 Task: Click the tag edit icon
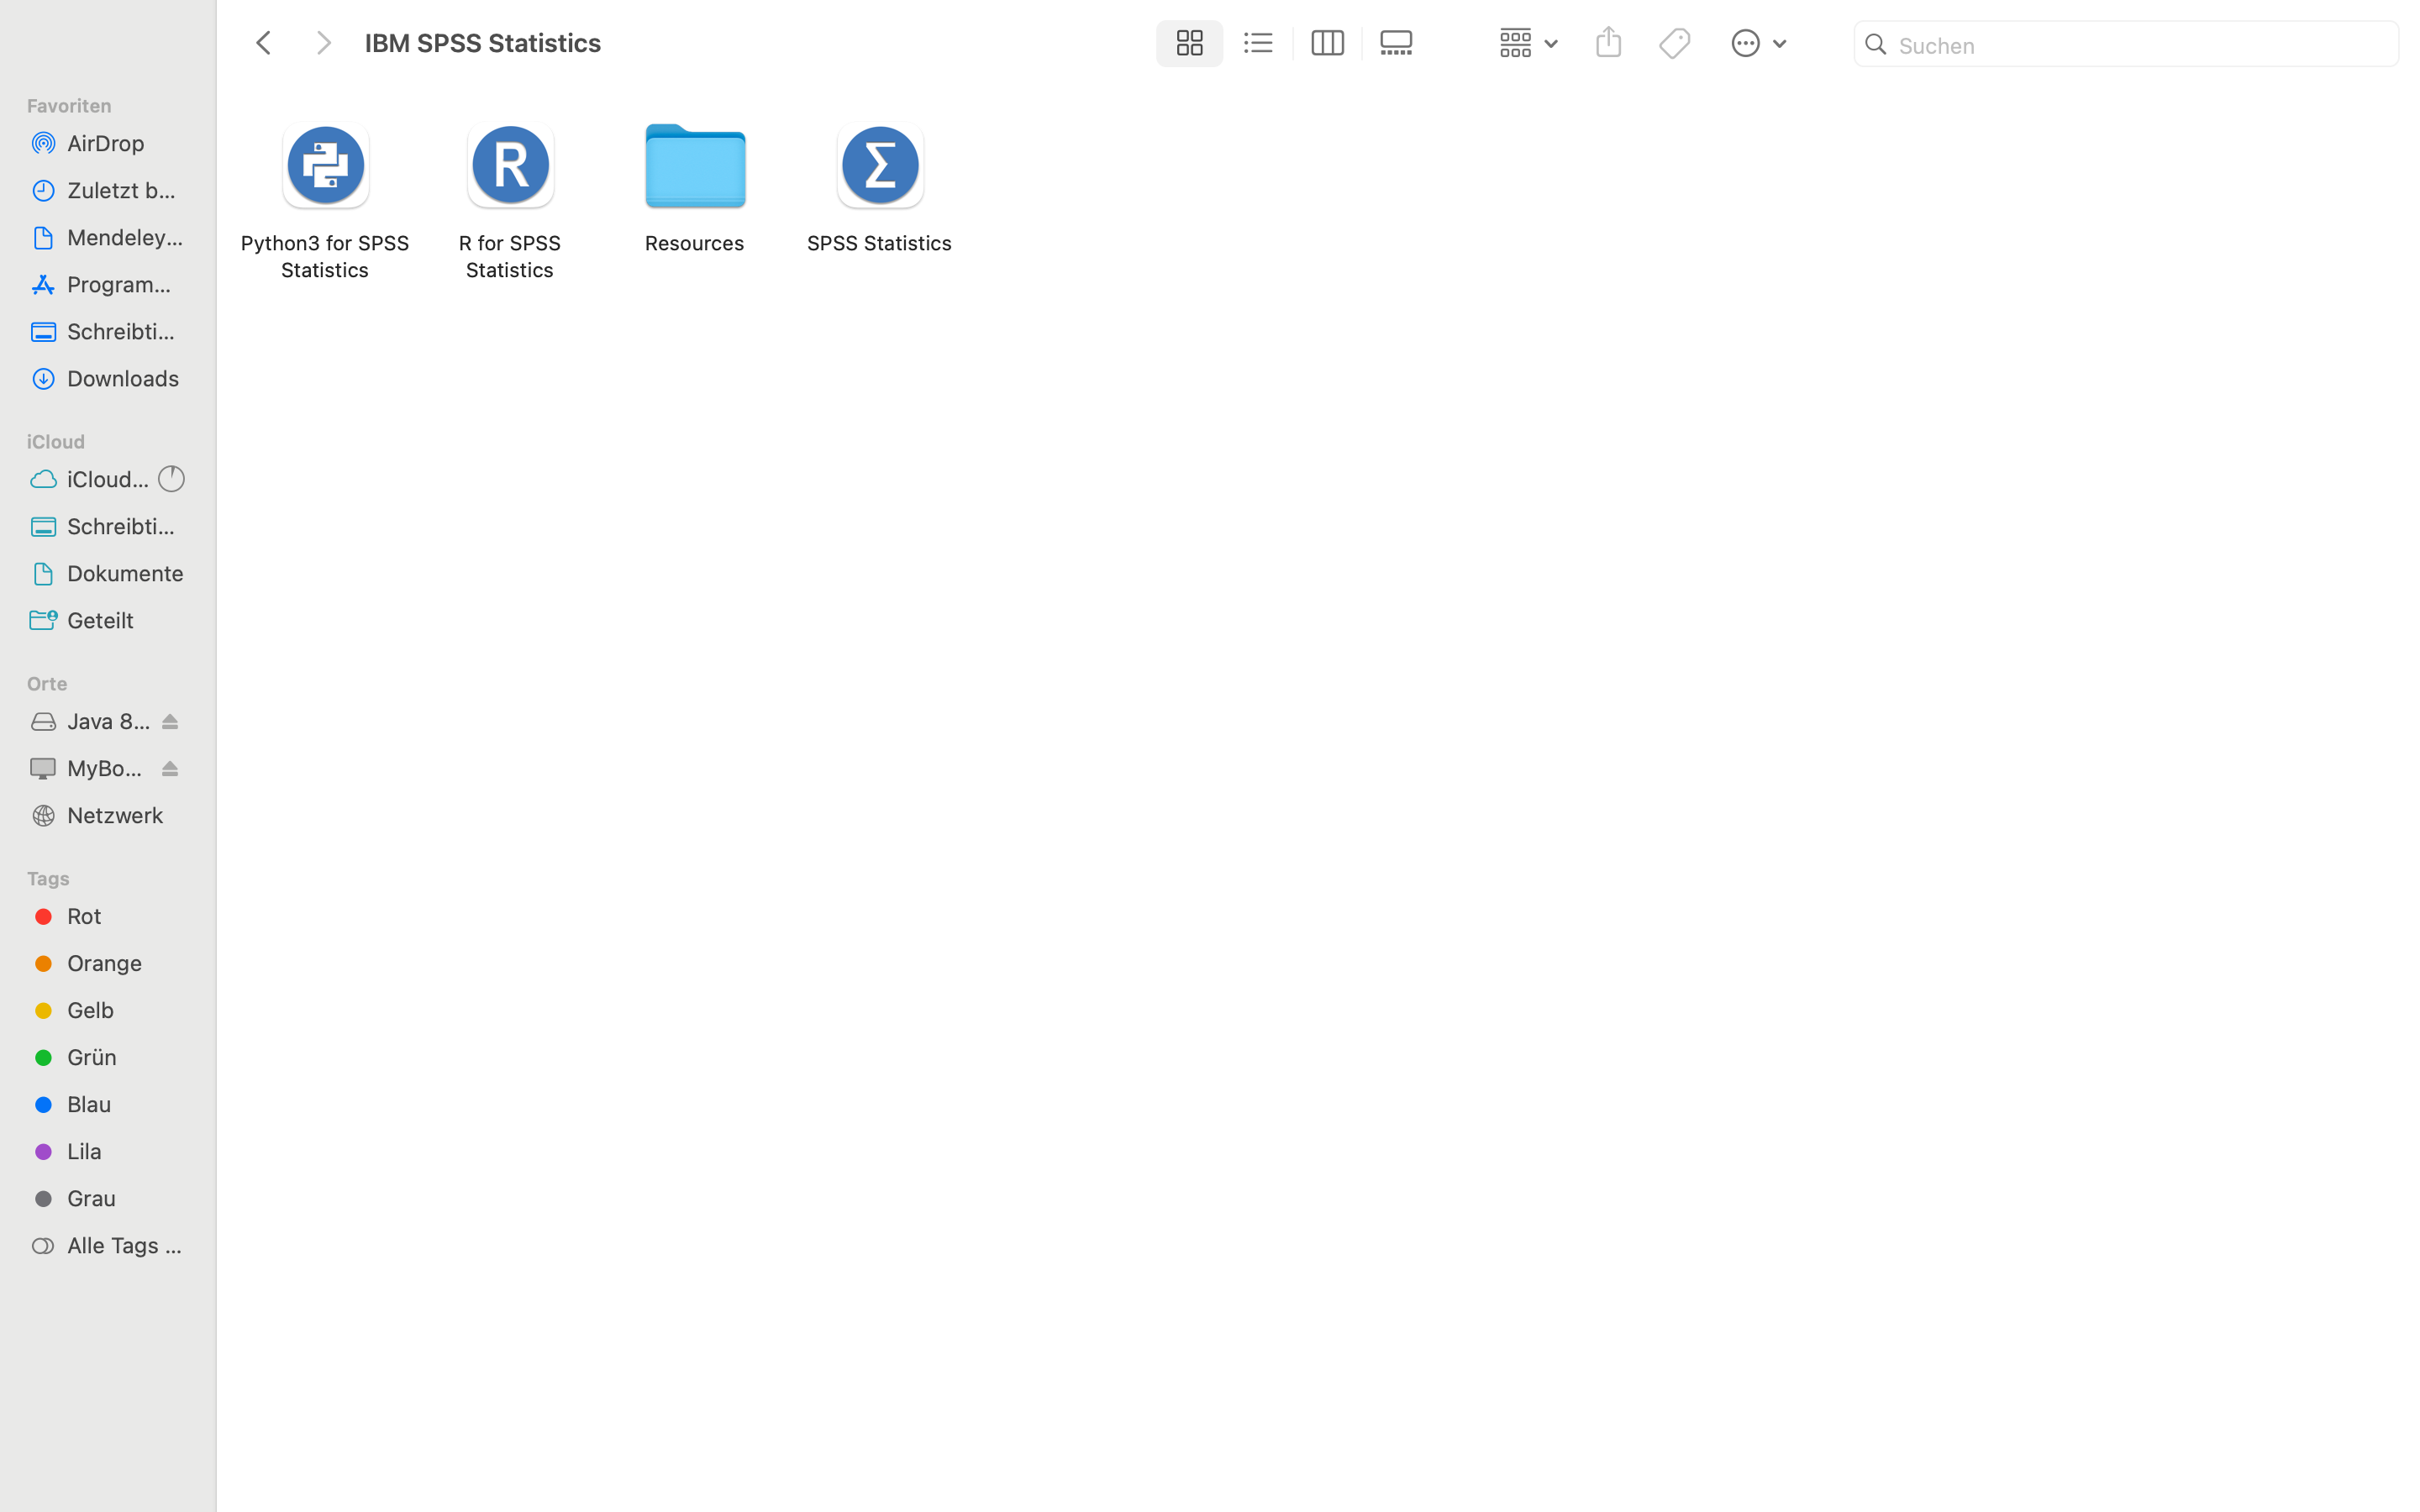(x=1675, y=43)
